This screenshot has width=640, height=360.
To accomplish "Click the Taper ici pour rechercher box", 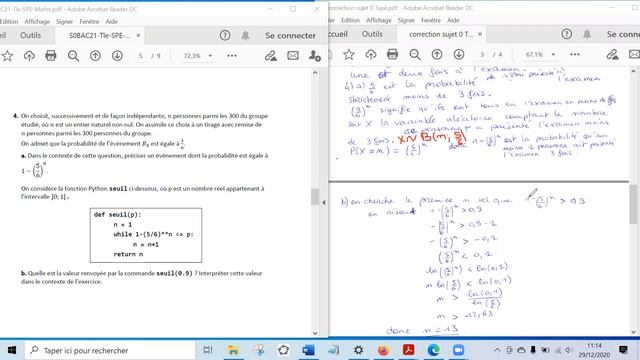I will 110,350.
